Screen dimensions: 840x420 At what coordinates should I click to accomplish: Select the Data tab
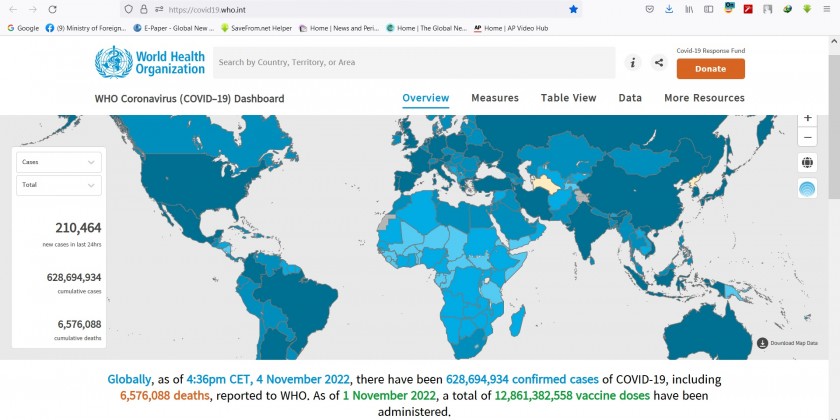pyautogui.click(x=630, y=98)
